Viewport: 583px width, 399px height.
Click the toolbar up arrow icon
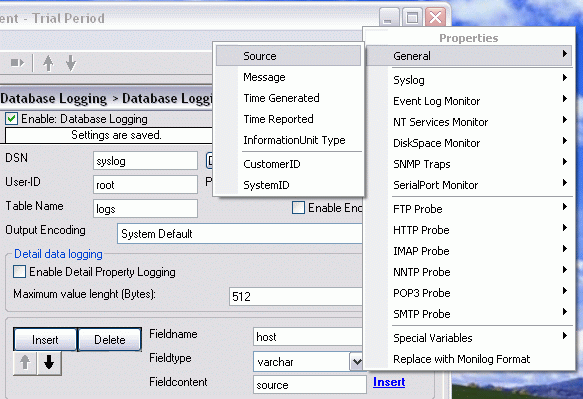tap(48, 63)
